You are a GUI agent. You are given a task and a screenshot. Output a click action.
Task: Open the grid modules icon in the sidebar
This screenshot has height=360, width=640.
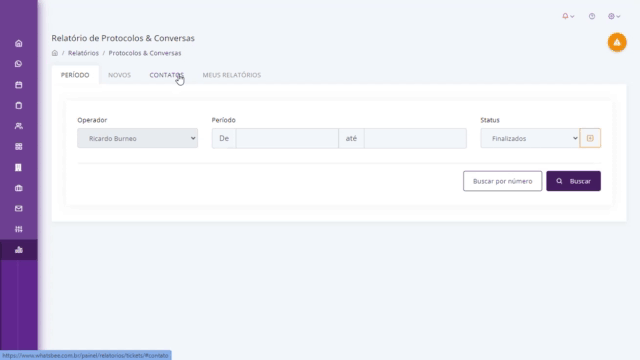[19, 147]
